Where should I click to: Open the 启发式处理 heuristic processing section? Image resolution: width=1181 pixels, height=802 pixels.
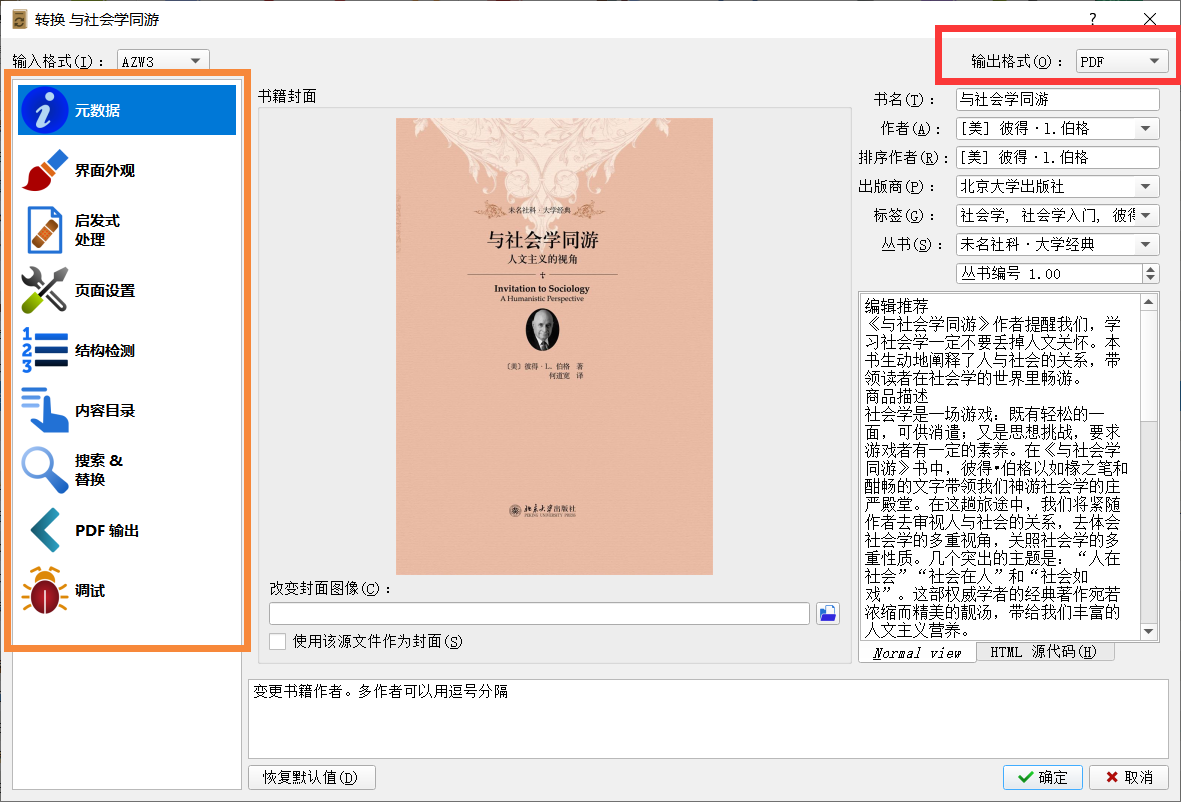[x=127, y=230]
